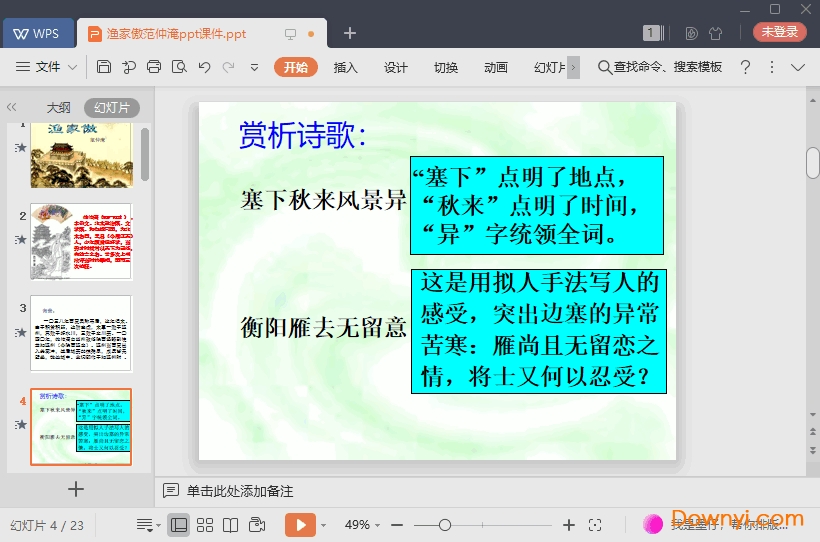Click the export-to-PDF icon beside Save
The width and height of the screenshot is (820, 542).
(129, 67)
